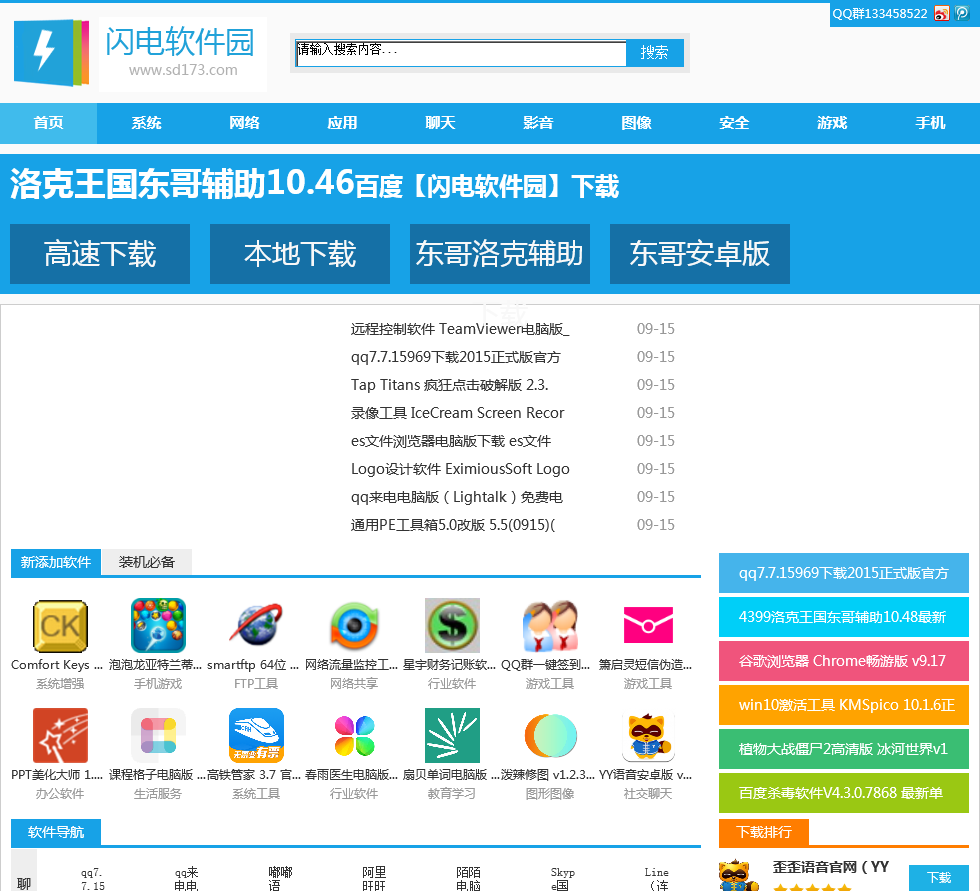Open the Comfort Keys CK icon

(x=60, y=625)
